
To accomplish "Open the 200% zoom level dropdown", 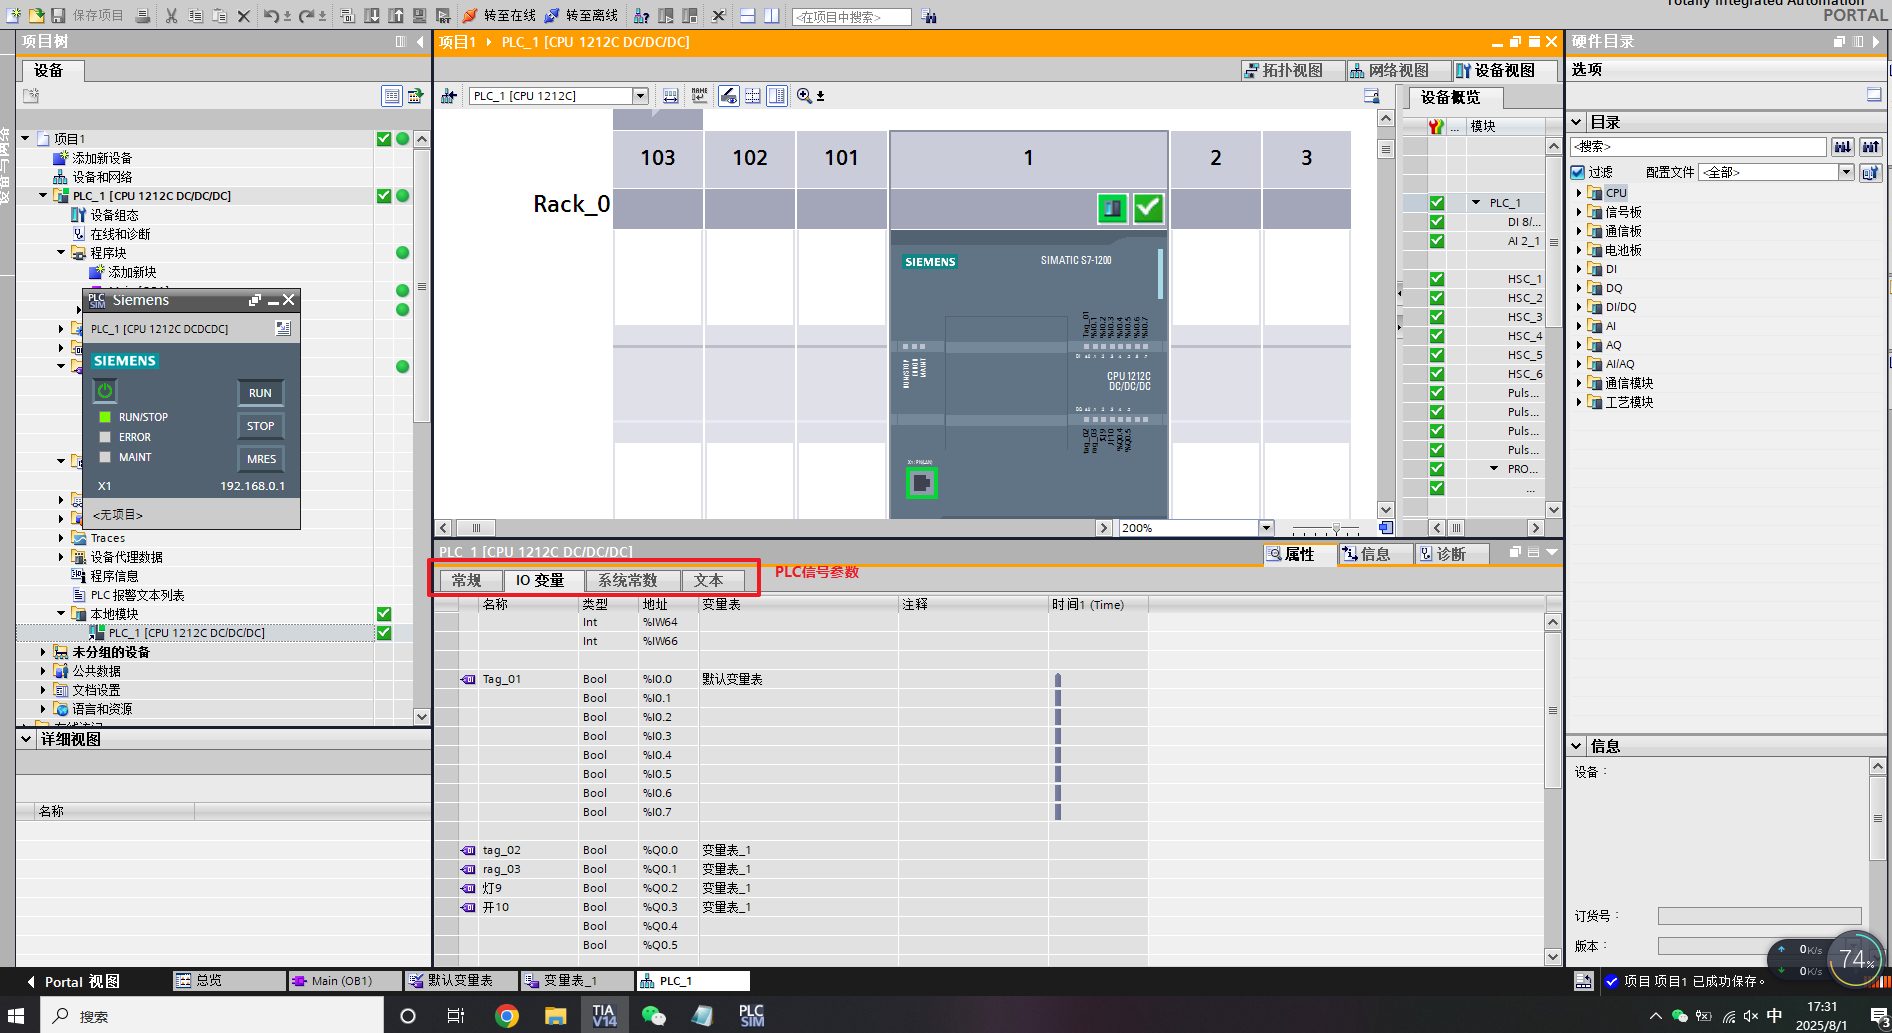I will [x=1266, y=528].
